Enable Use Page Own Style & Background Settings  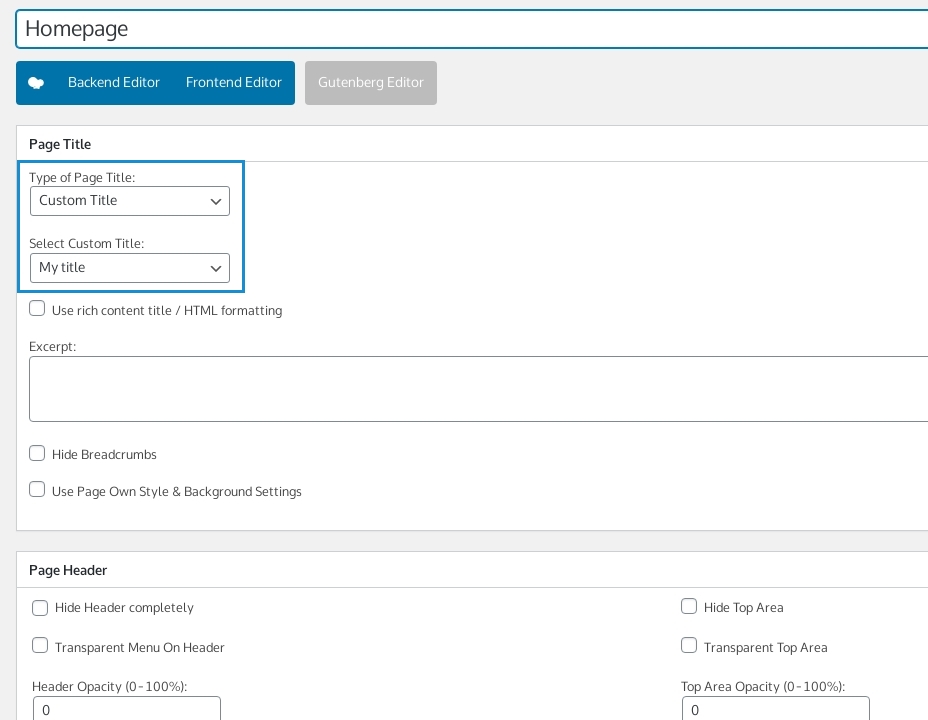[37, 490]
